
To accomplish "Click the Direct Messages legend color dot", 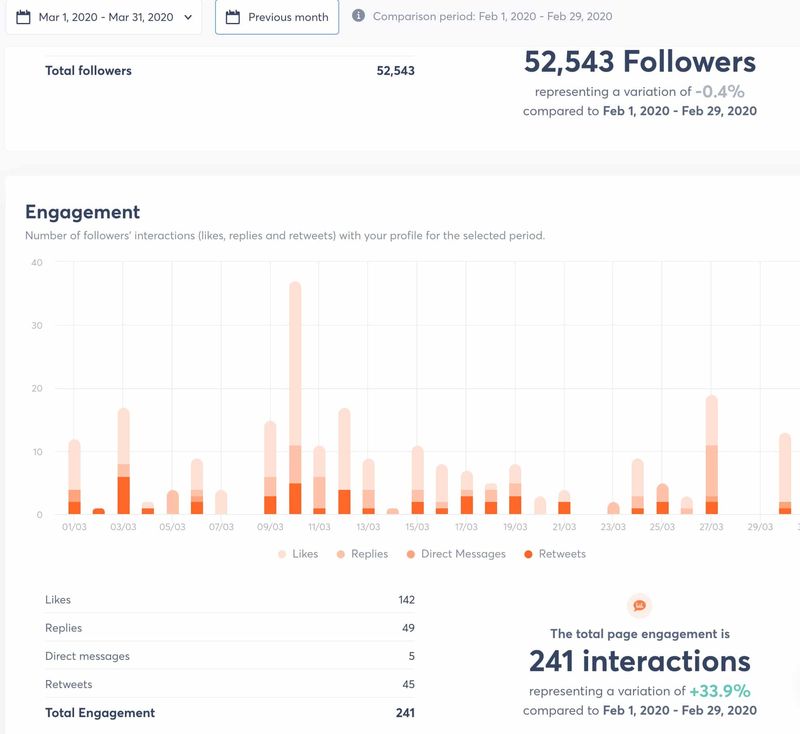I will [x=411, y=554].
